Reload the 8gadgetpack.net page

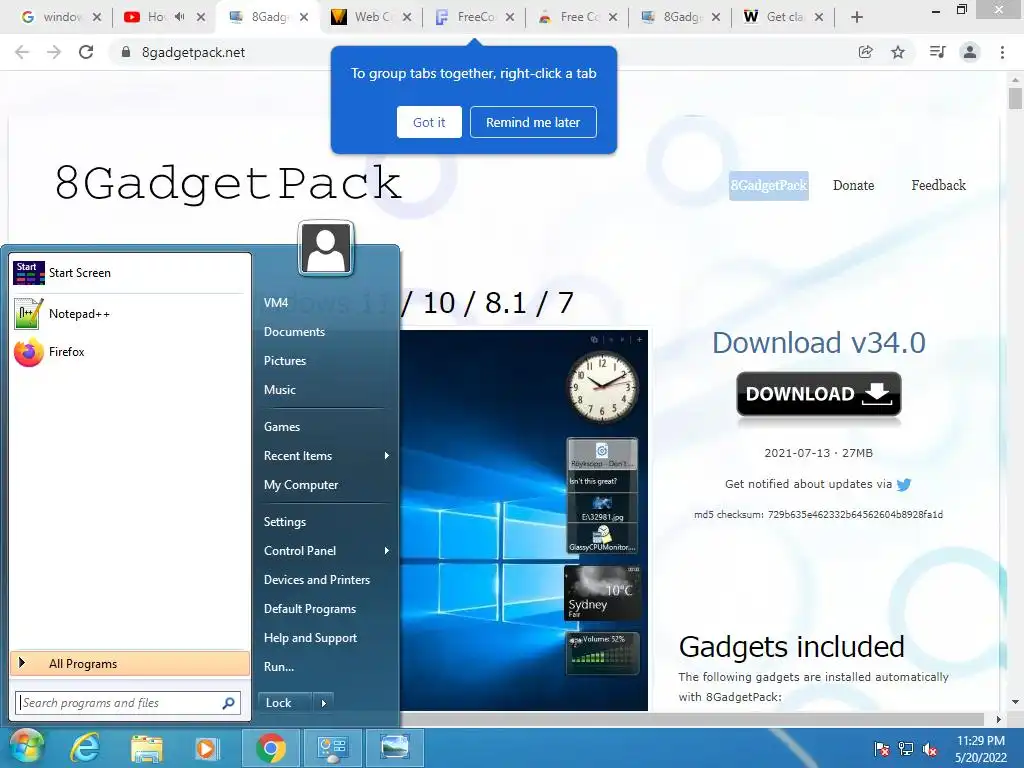(86, 52)
